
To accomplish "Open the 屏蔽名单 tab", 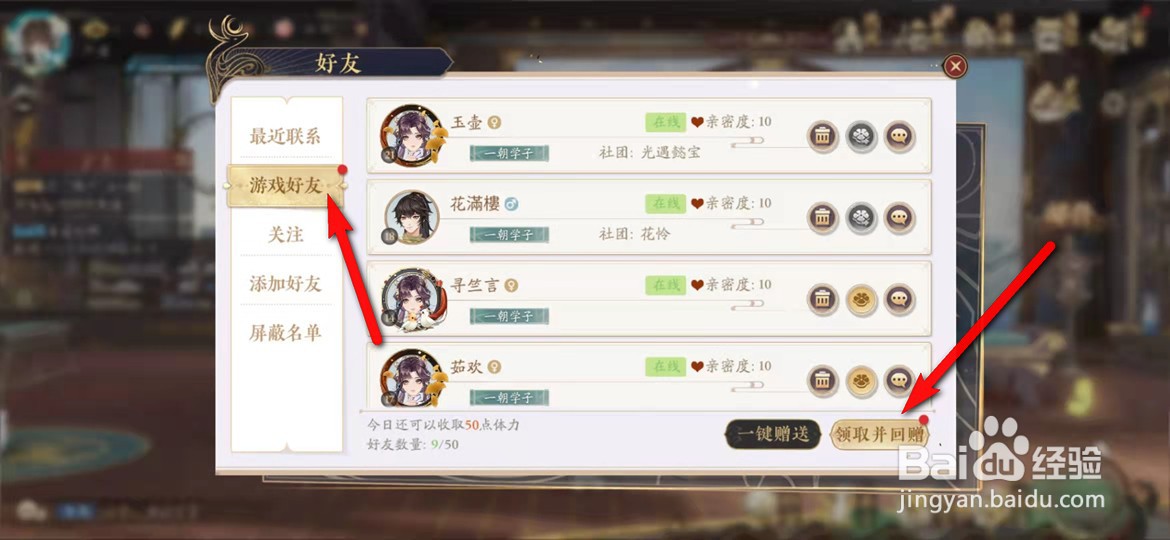I will 284,333.
